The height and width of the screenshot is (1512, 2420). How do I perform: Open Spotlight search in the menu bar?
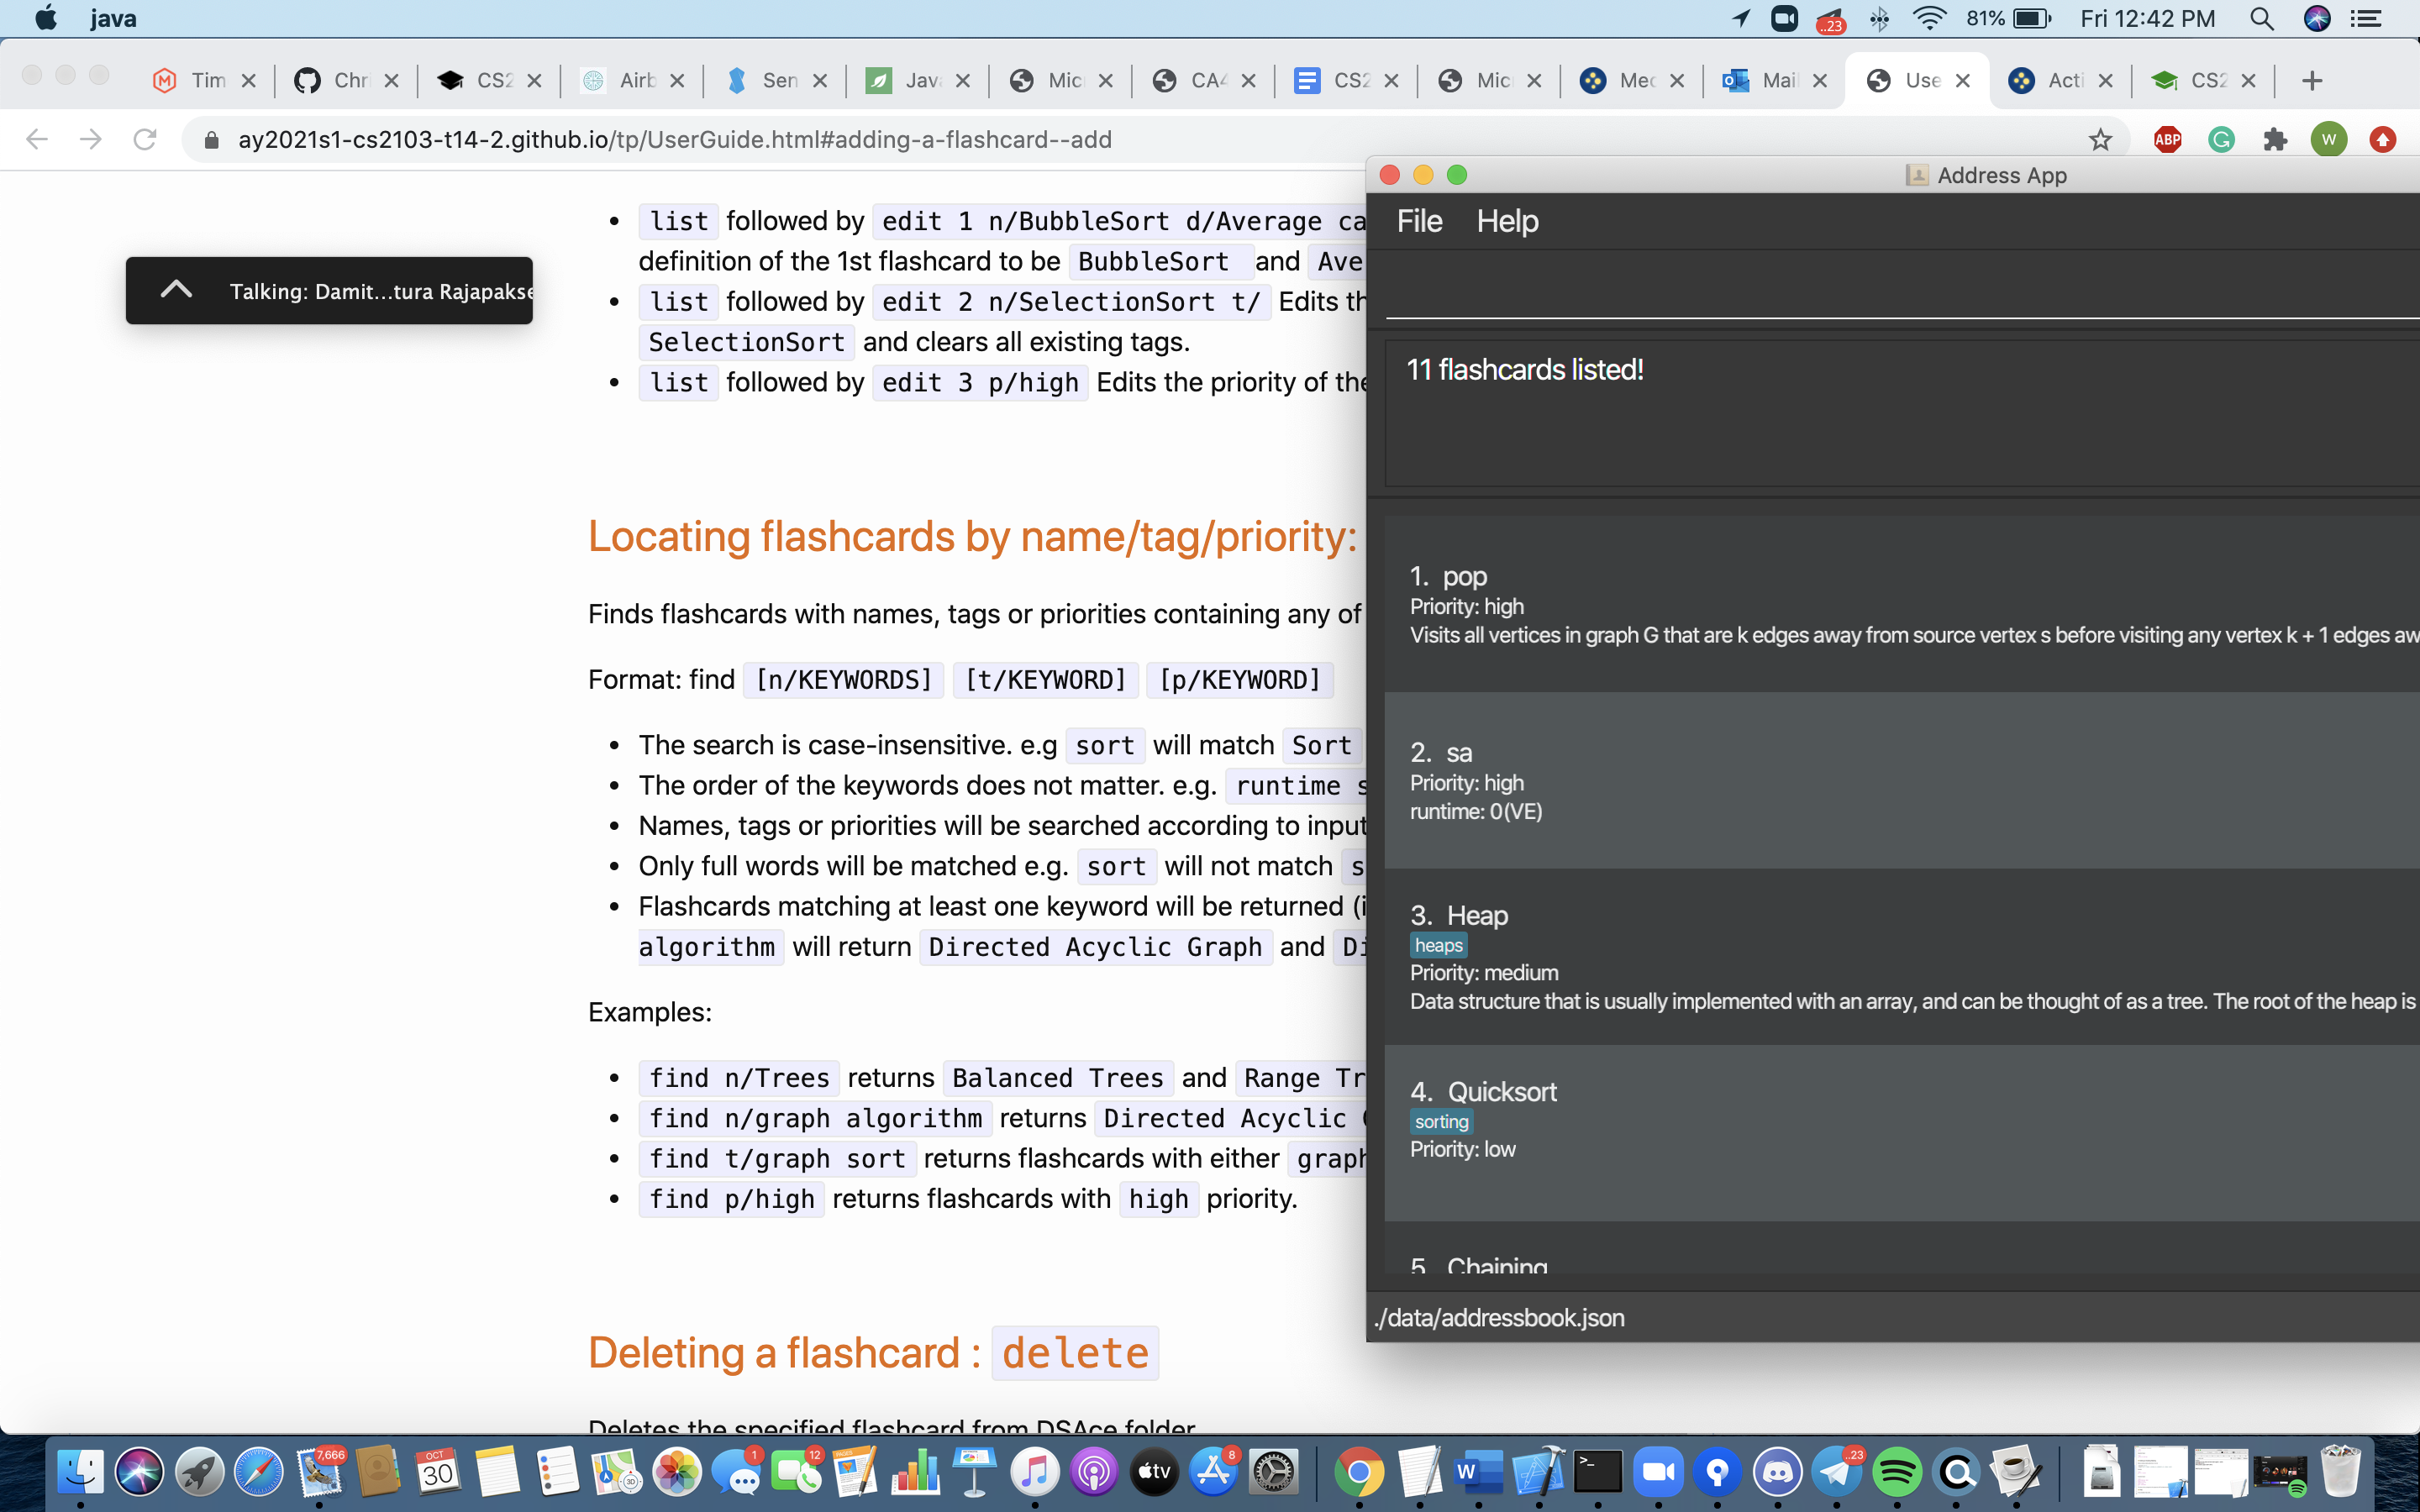click(2262, 19)
